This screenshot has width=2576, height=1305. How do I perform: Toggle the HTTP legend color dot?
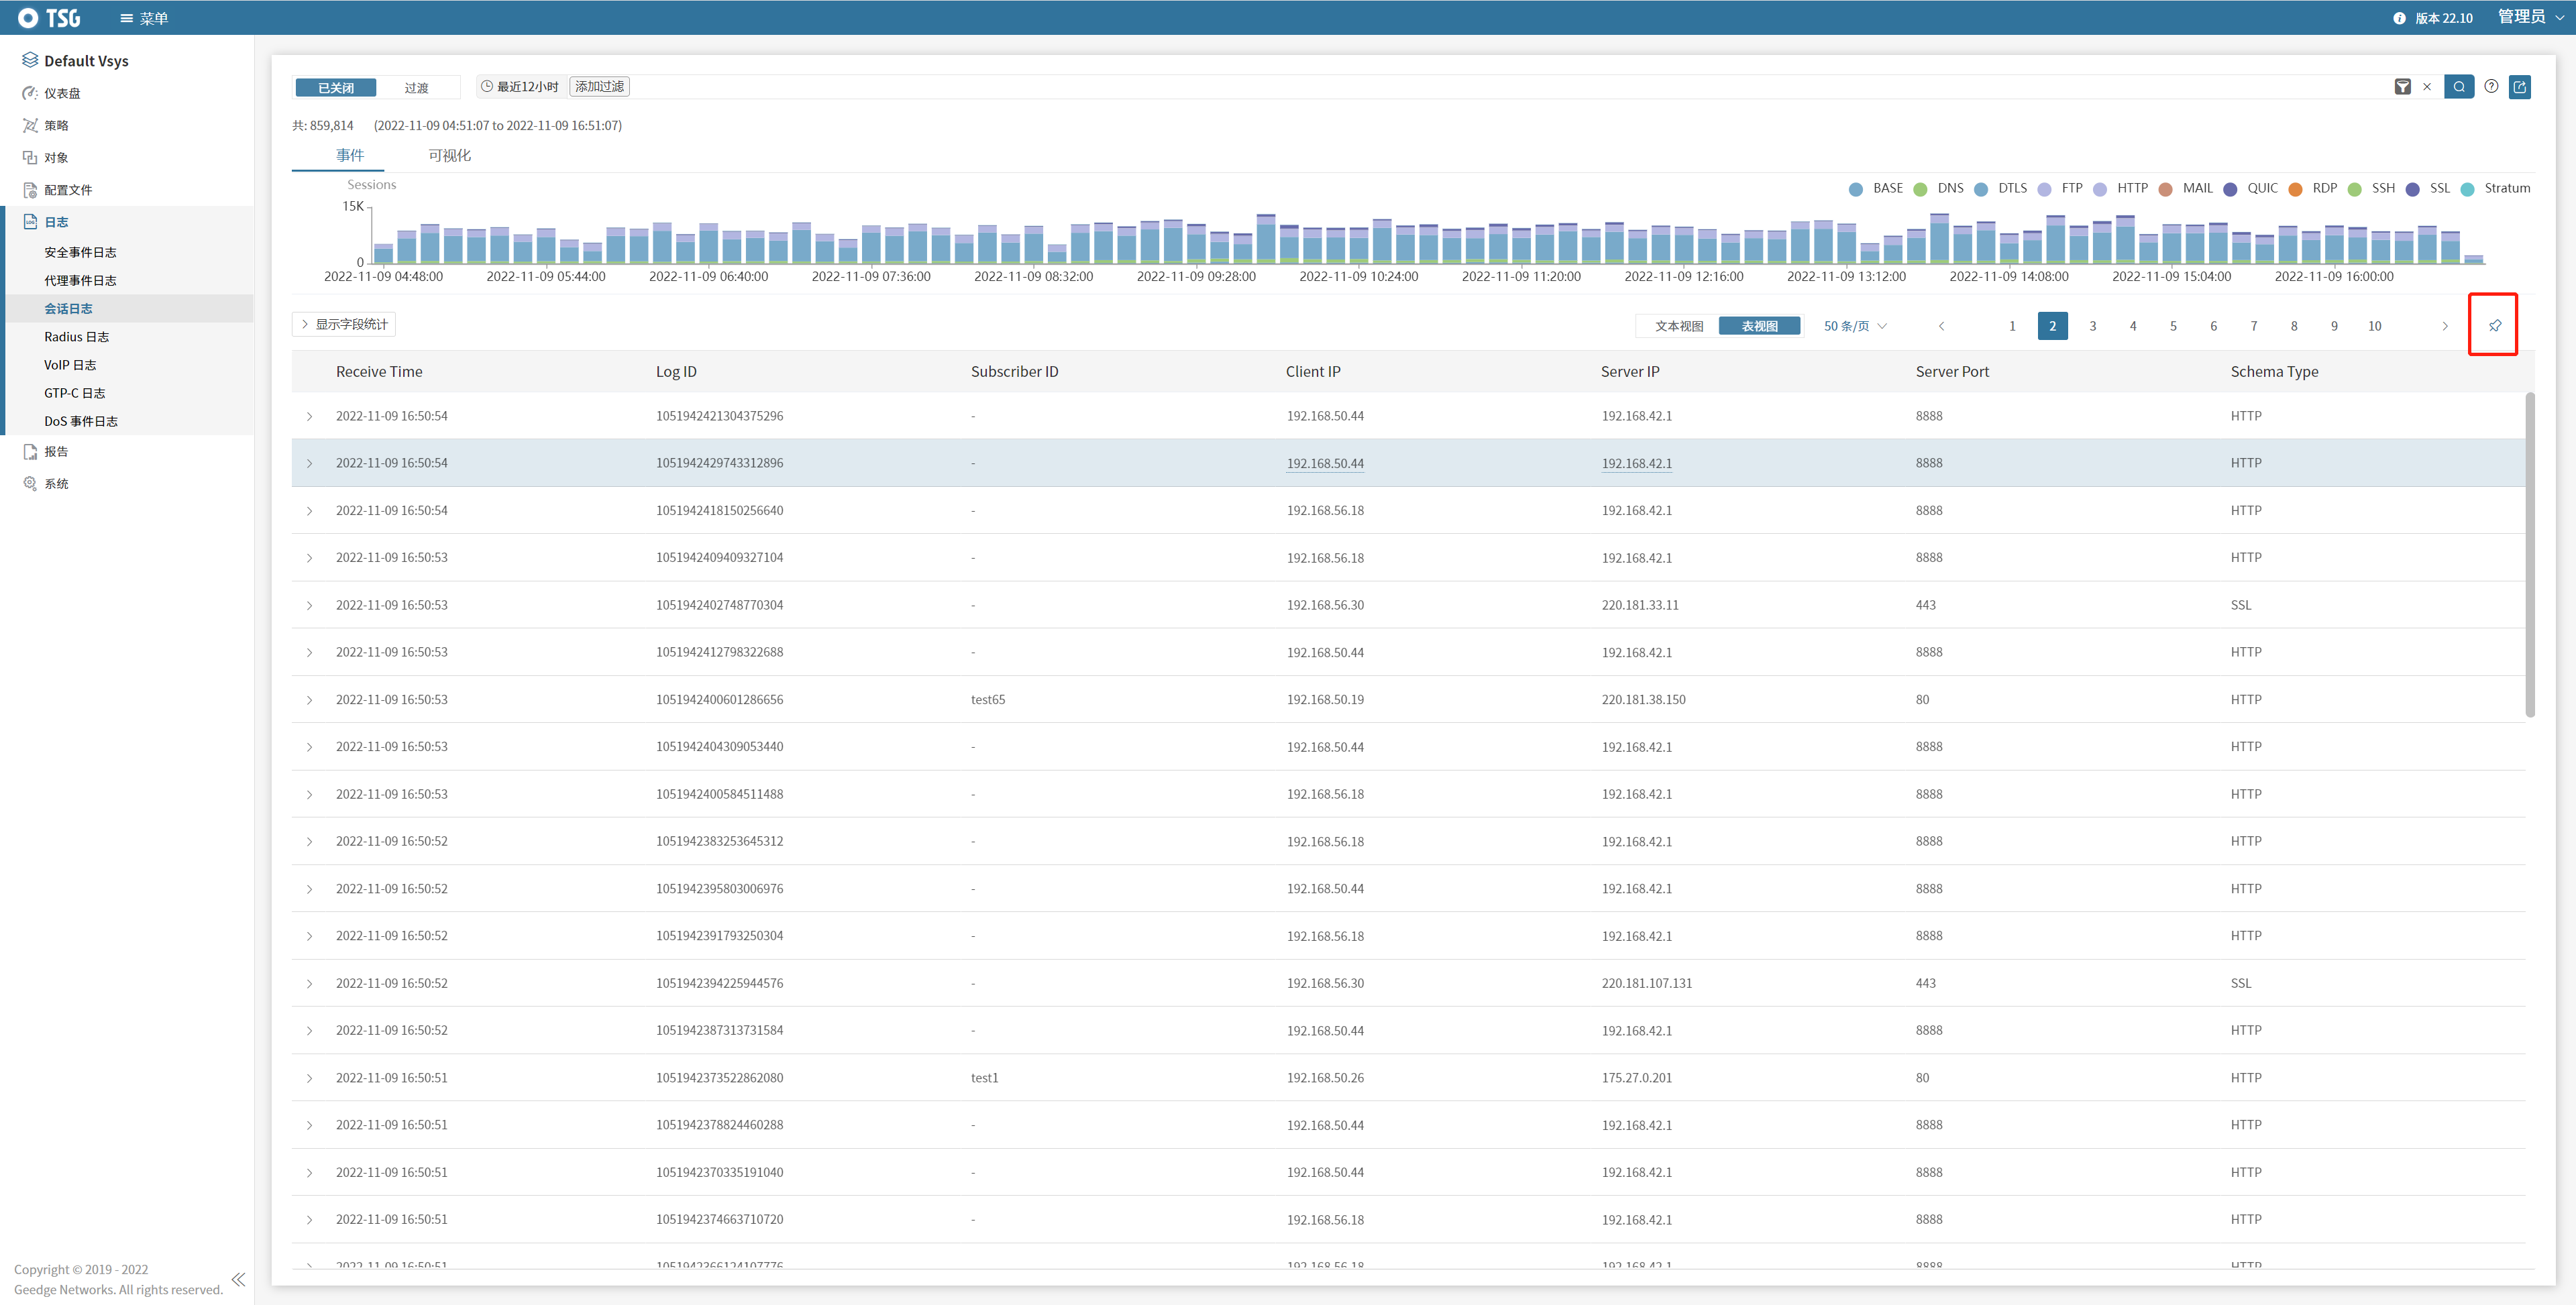pos(2100,189)
